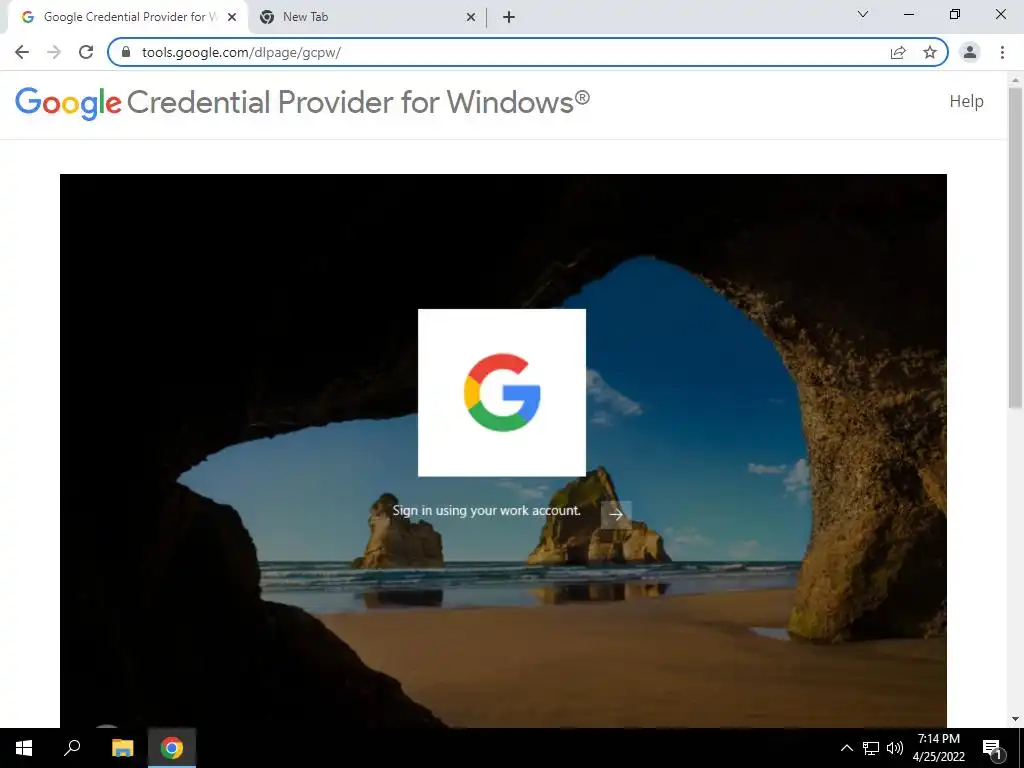Show hidden system tray icons
Image resolution: width=1024 pixels, height=768 pixels.
[x=846, y=748]
